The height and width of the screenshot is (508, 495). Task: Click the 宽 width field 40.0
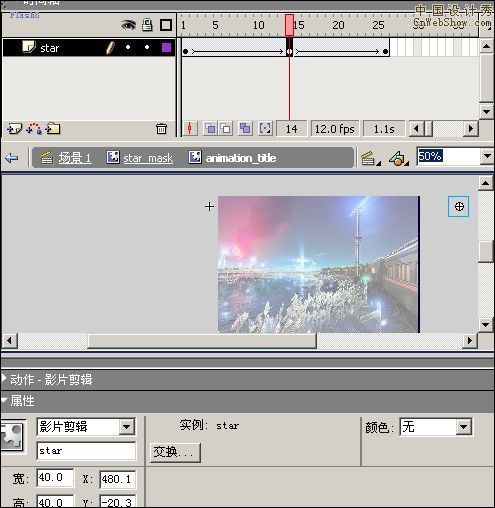[55, 478]
